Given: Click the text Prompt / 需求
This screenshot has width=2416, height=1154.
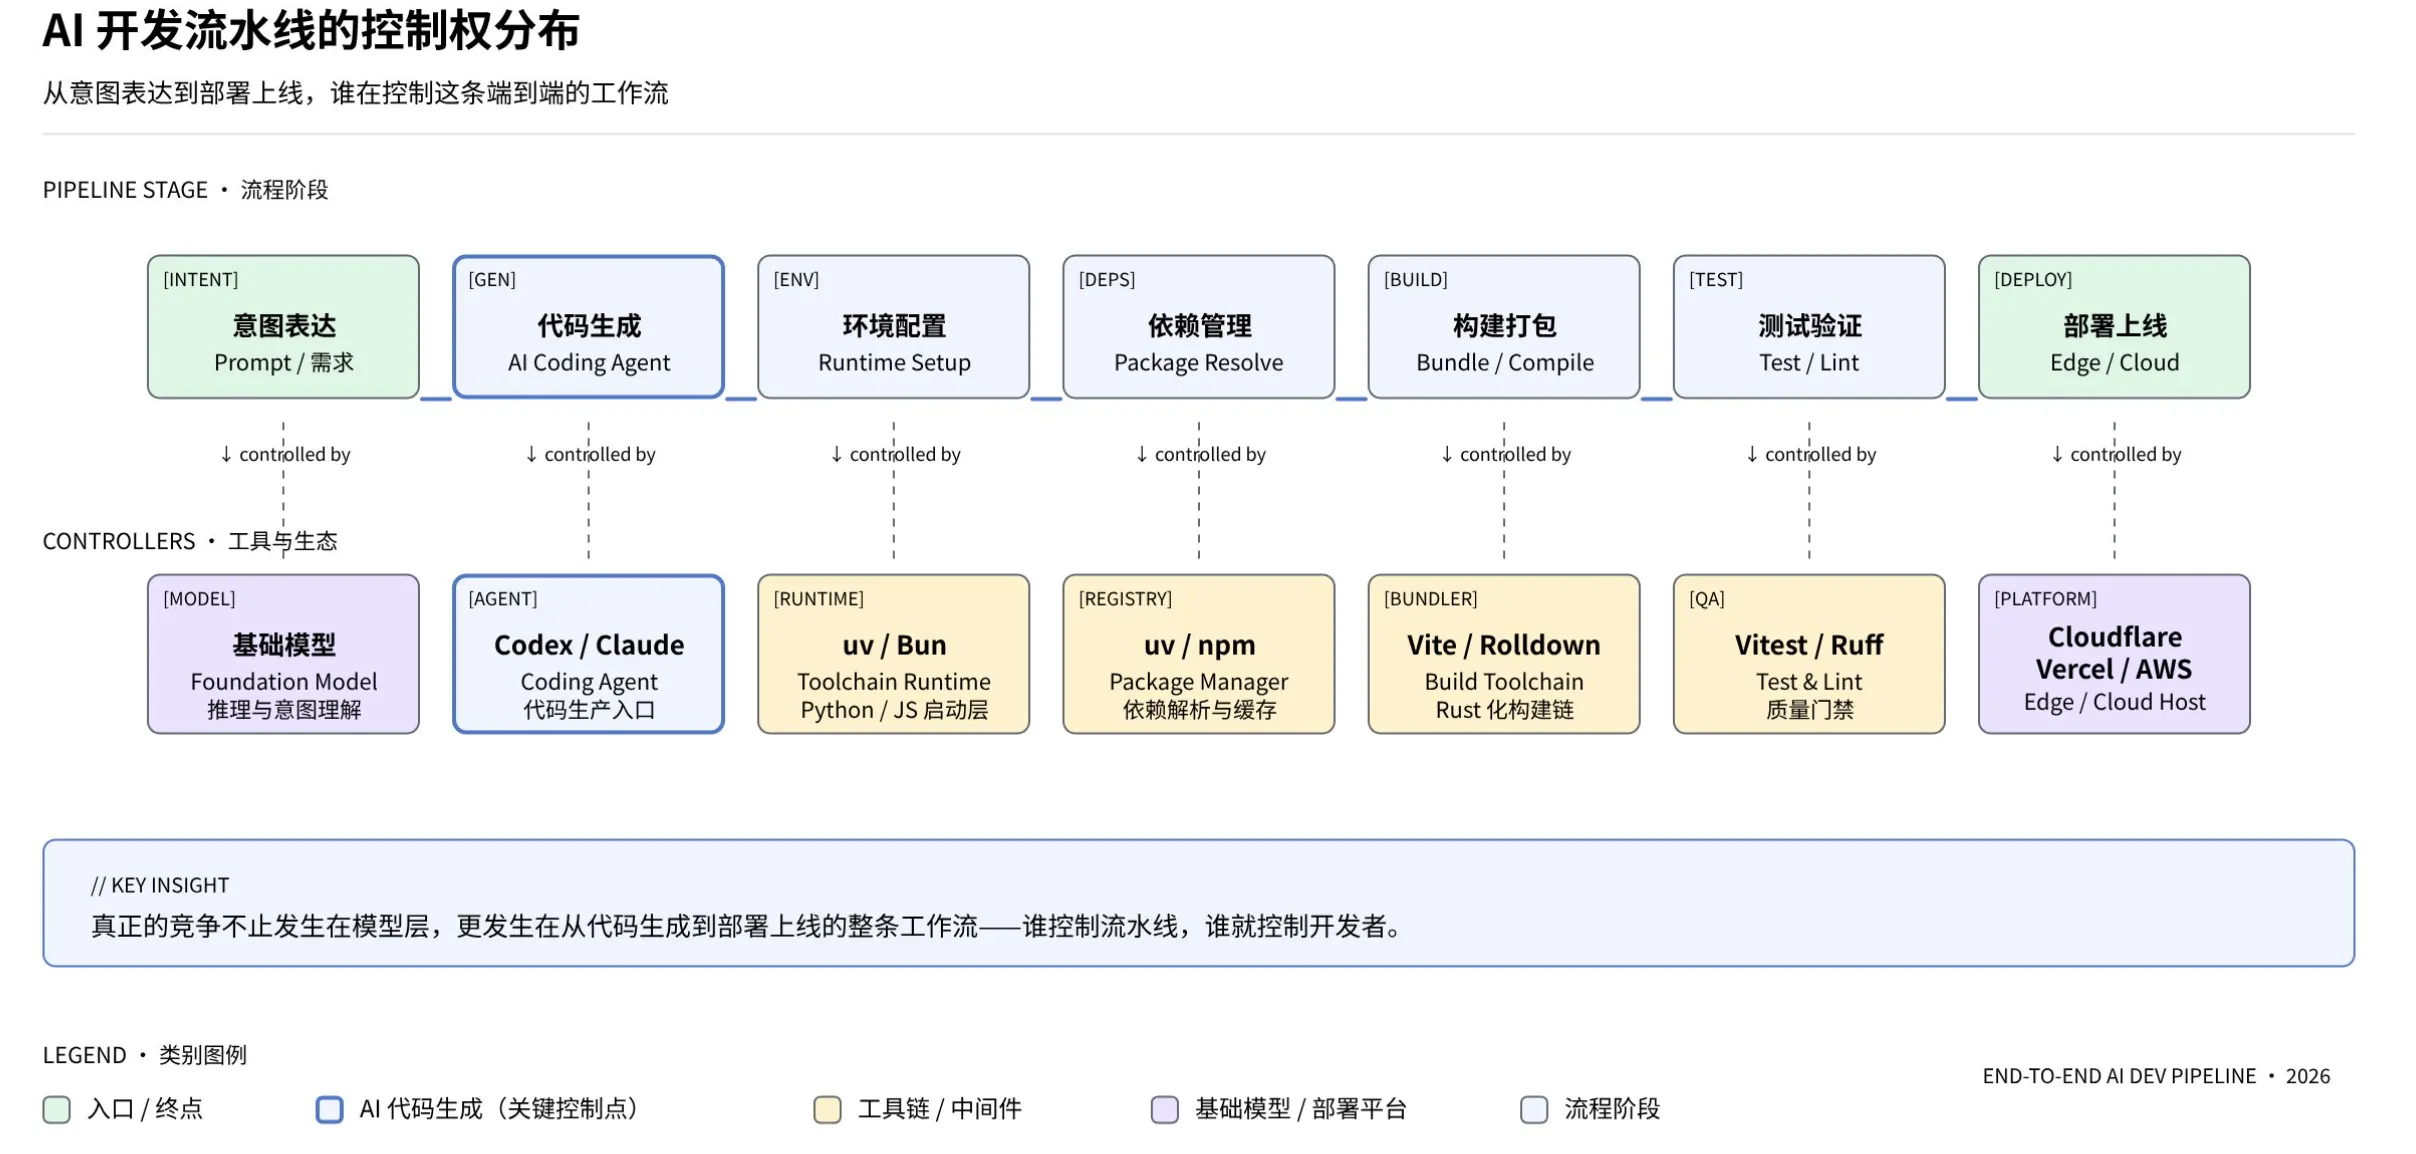Looking at the screenshot, I should (x=283, y=363).
